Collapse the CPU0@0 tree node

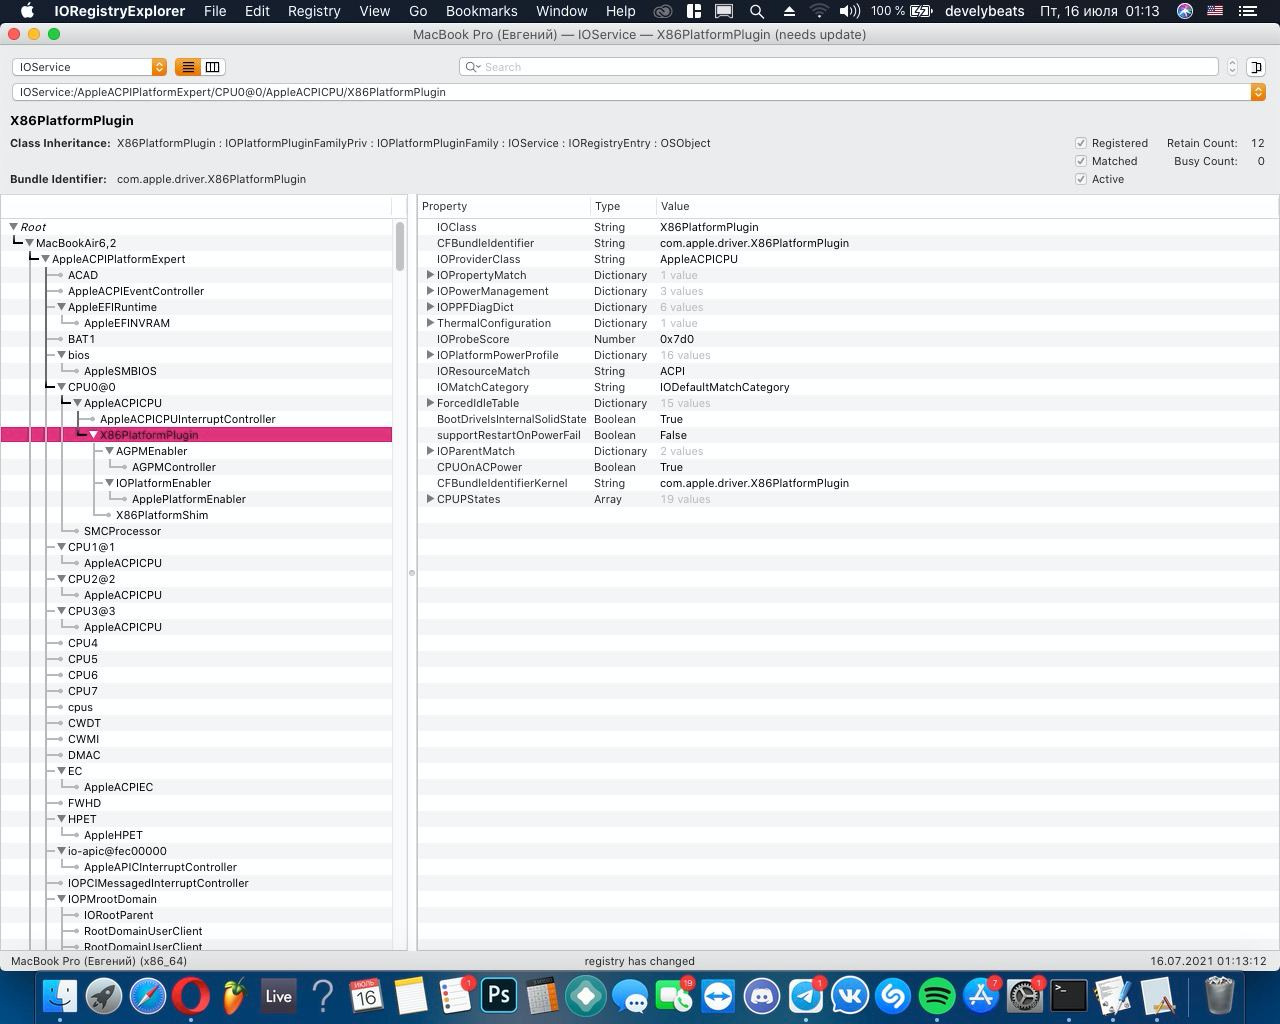pyautogui.click(x=61, y=387)
